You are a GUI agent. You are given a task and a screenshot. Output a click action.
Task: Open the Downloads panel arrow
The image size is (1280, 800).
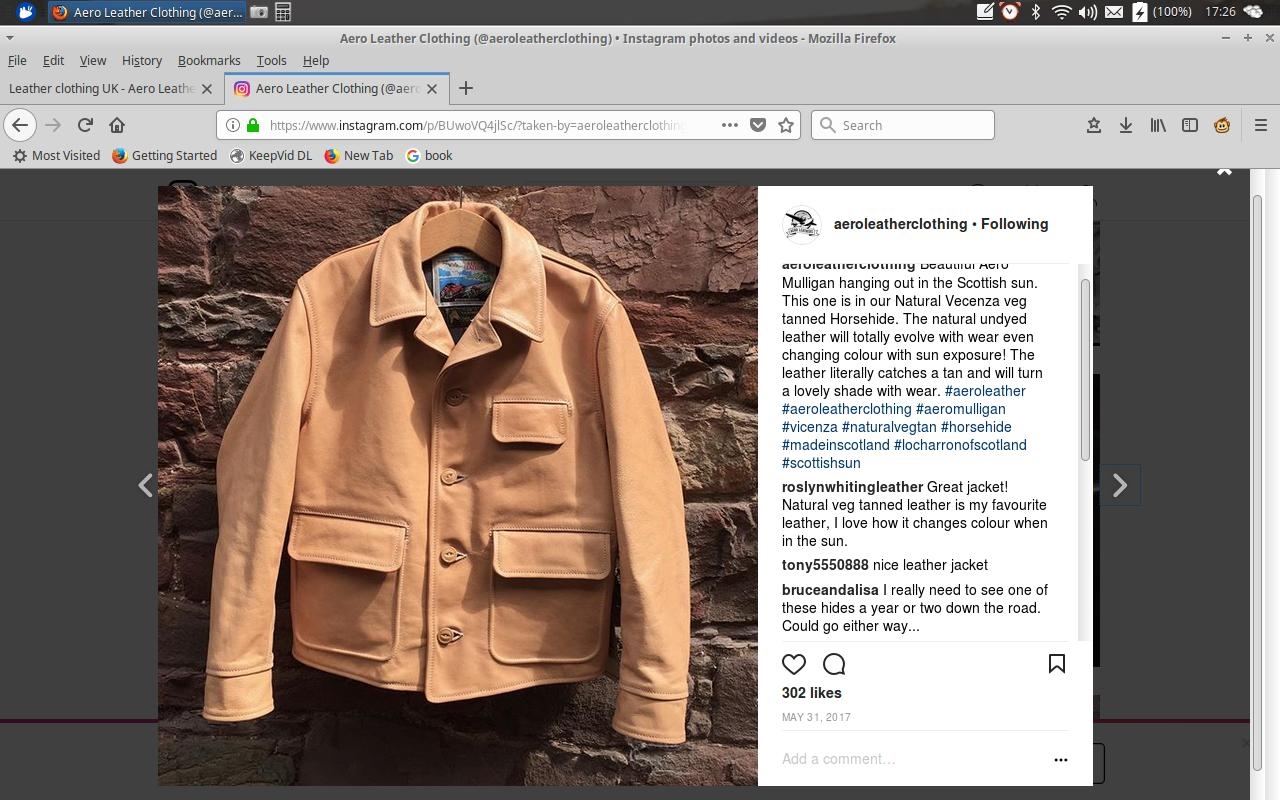tap(1126, 125)
